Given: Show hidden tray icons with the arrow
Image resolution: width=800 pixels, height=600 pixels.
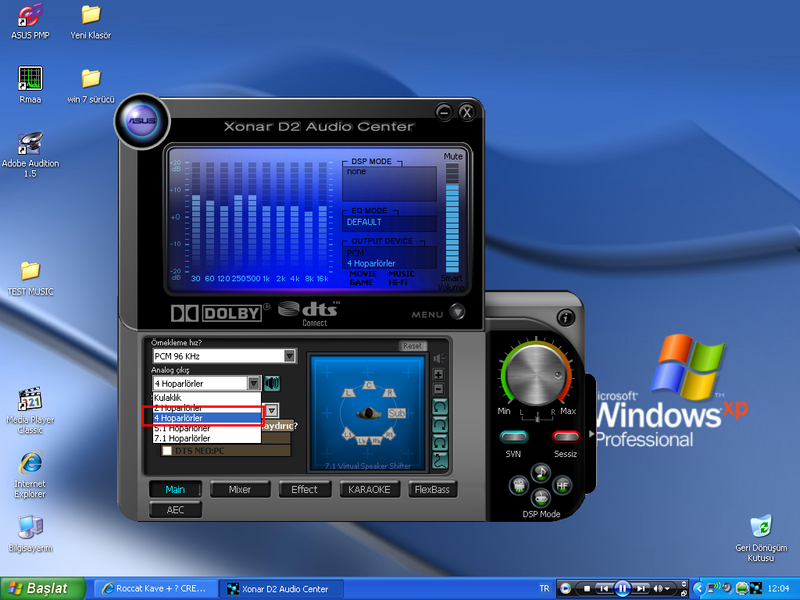Looking at the screenshot, I should click(698, 589).
